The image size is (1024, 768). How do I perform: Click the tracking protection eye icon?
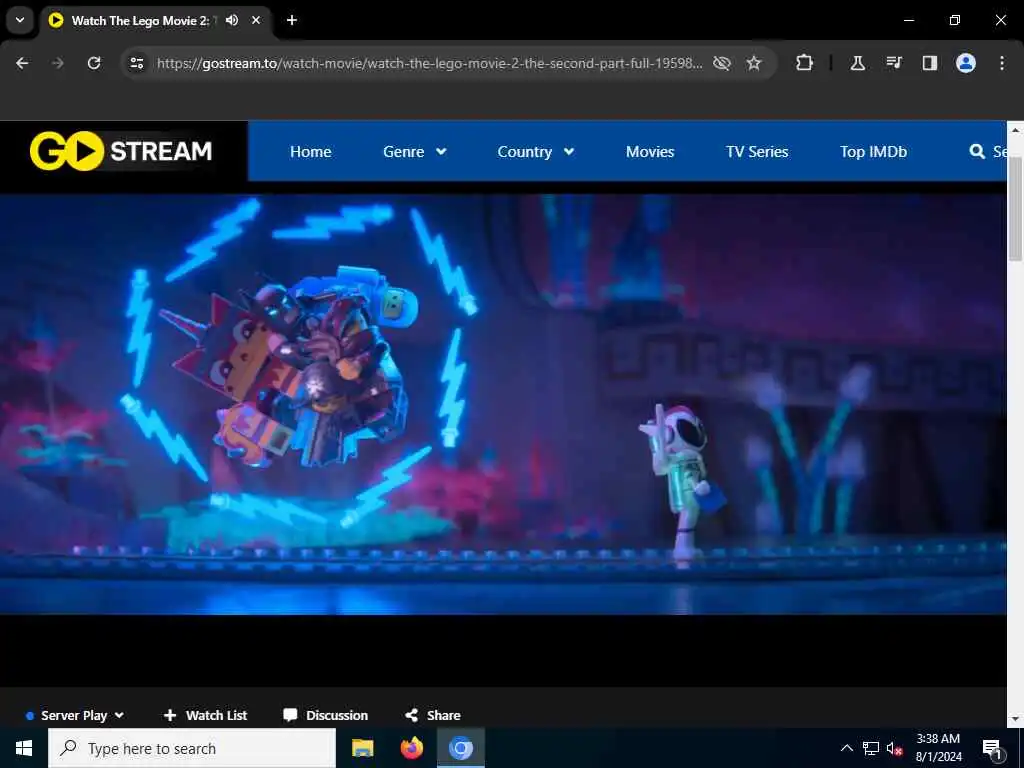[x=722, y=63]
